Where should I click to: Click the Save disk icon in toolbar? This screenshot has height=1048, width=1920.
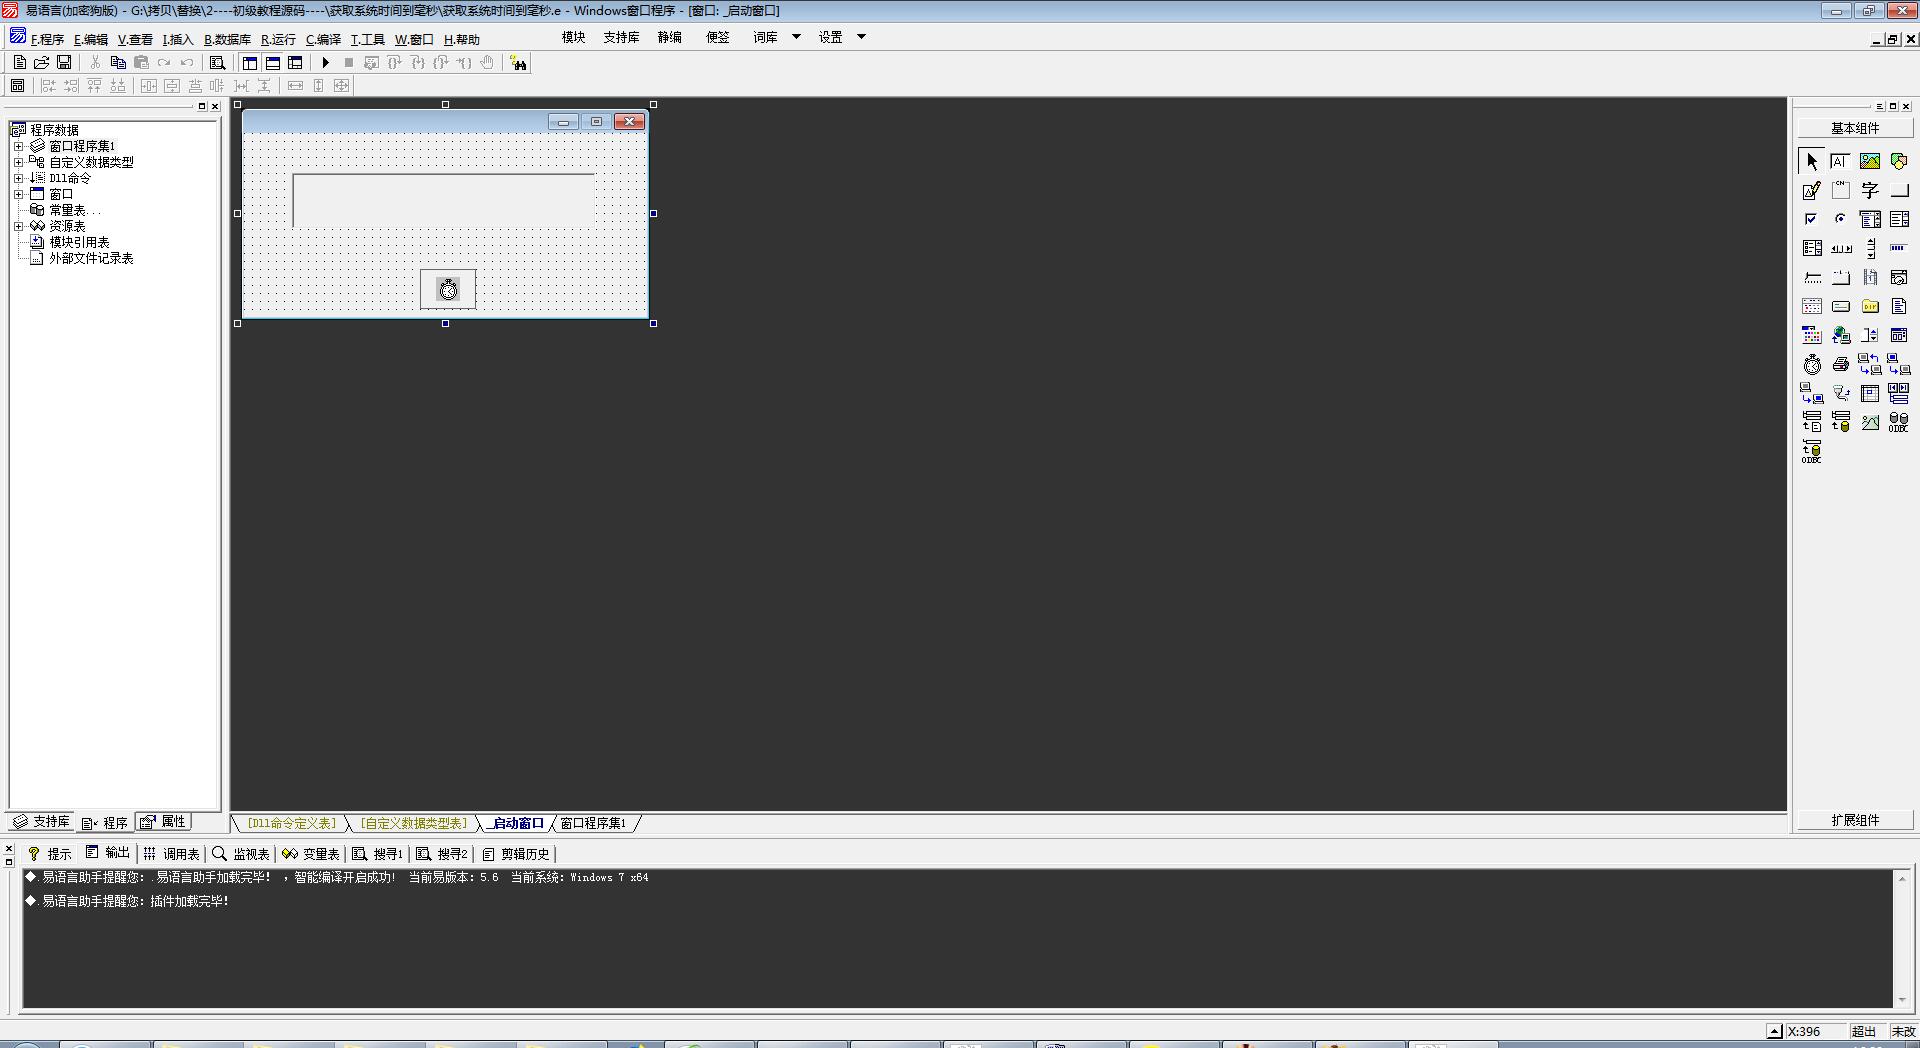pos(64,63)
